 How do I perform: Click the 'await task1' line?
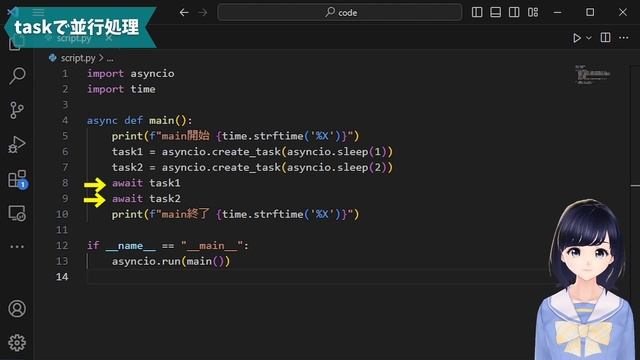146,183
